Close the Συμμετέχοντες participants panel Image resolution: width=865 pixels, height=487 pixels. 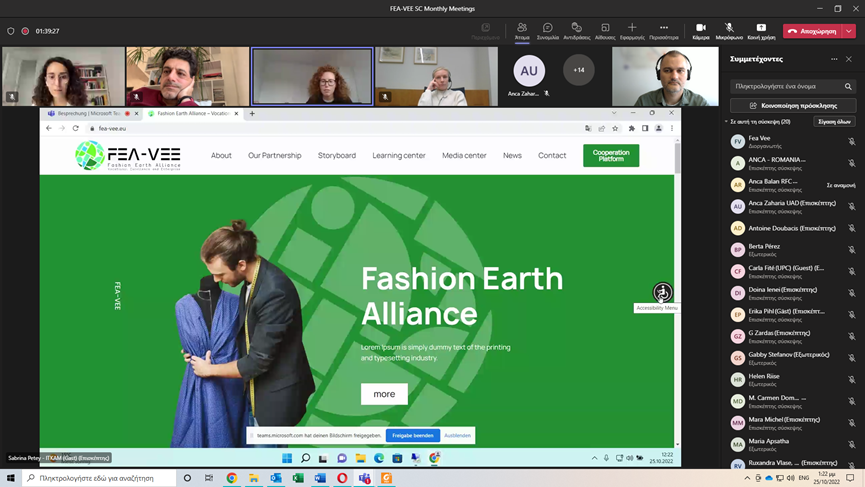(848, 59)
